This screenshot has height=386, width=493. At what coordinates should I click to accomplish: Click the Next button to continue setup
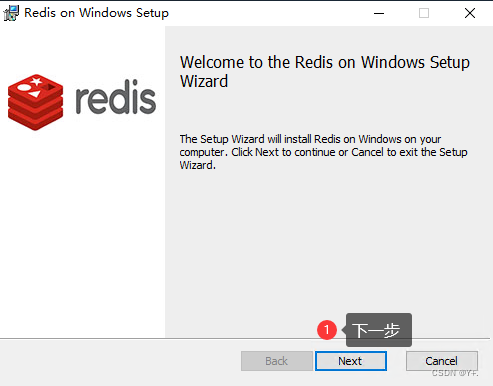(351, 361)
